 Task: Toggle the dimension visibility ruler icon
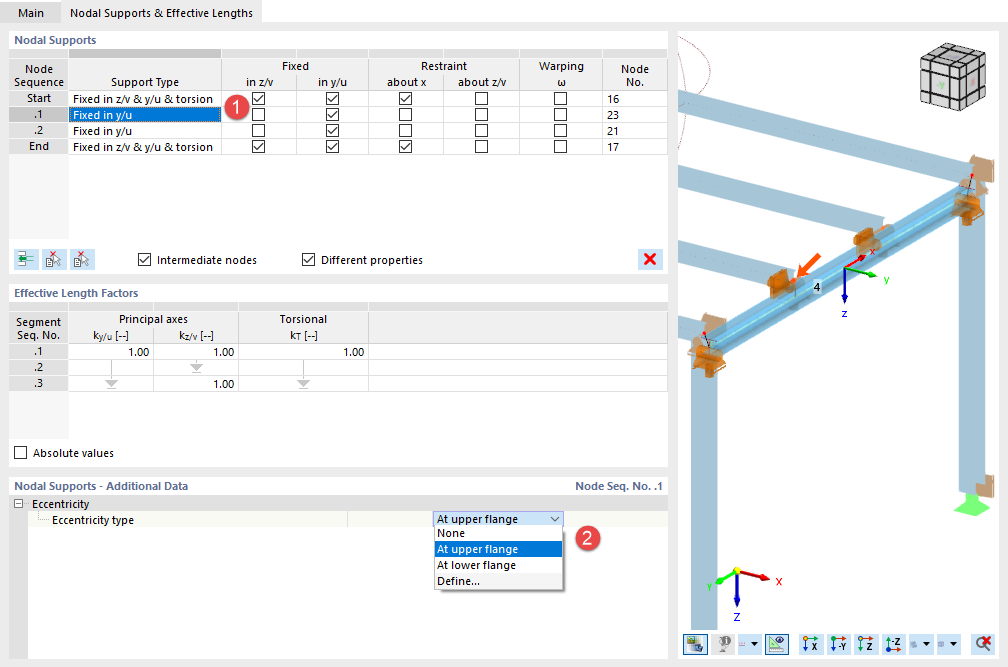click(x=777, y=644)
